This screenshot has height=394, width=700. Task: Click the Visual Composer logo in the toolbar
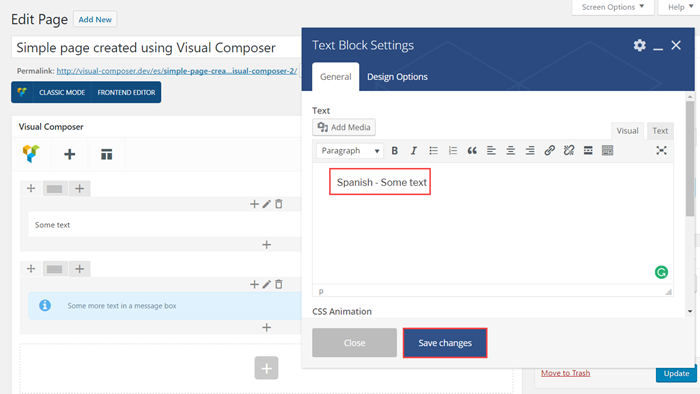click(31, 154)
